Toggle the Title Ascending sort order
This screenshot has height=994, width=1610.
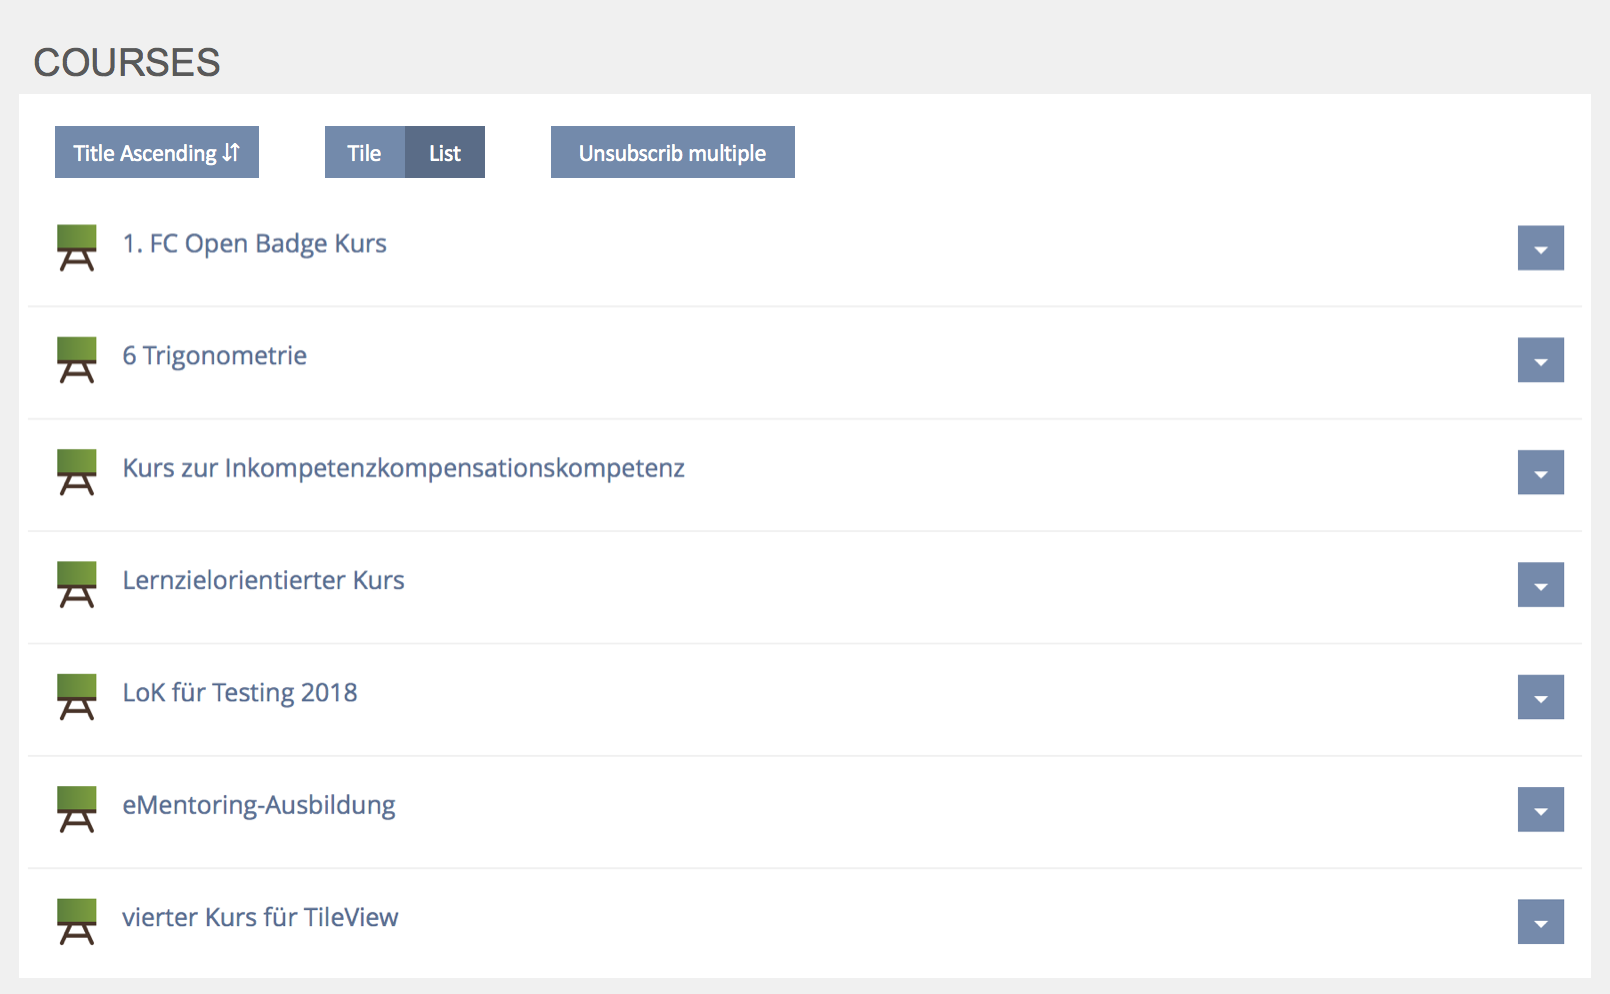[x=157, y=153]
